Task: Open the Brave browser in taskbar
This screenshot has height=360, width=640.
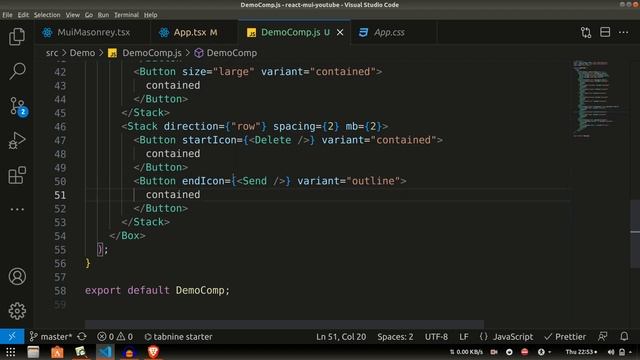Action: click(x=153, y=352)
